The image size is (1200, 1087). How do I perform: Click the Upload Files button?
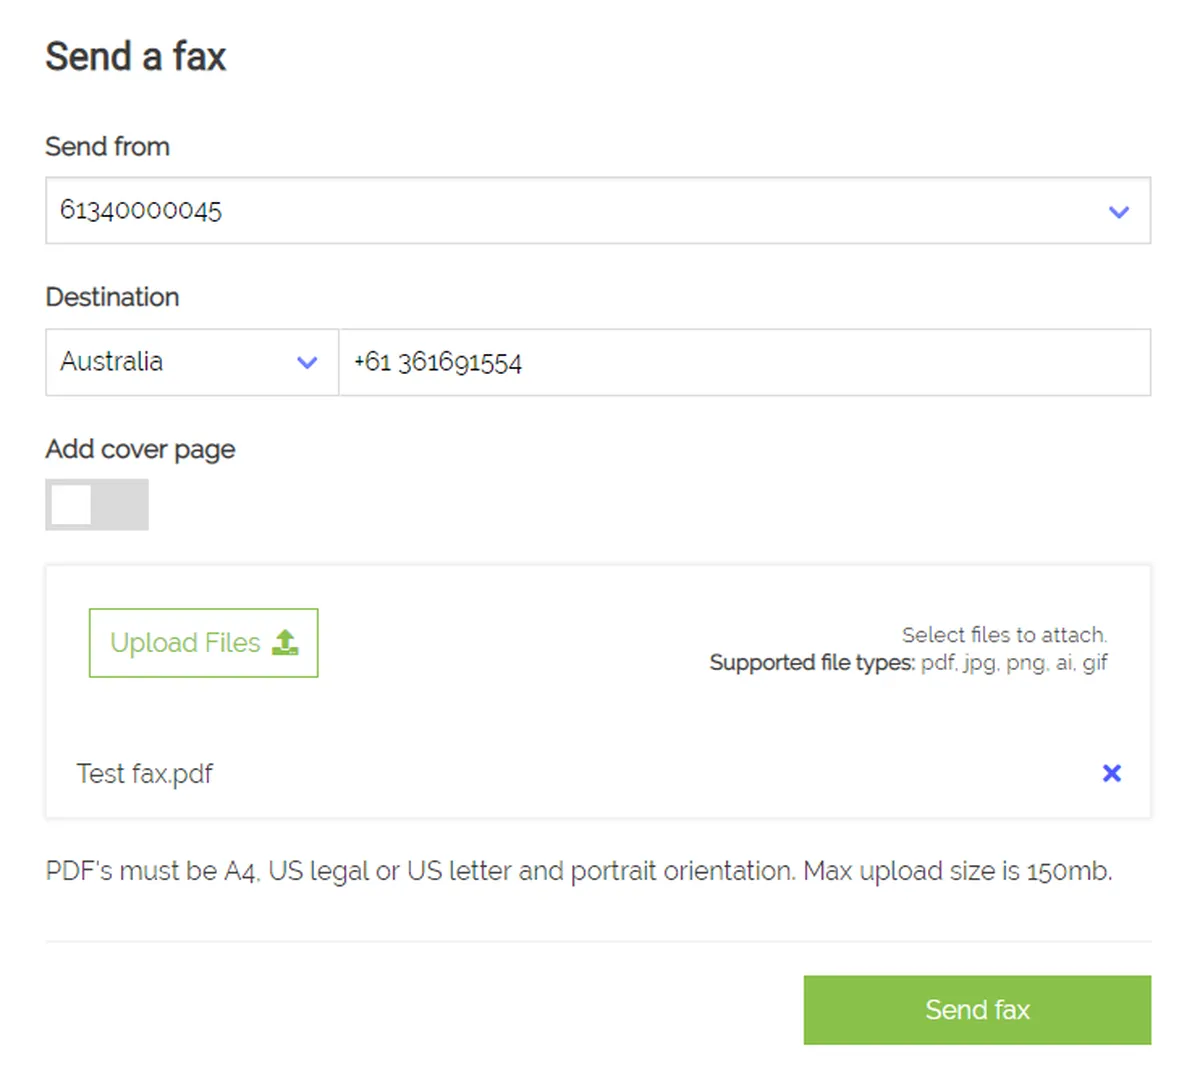click(203, 643)
